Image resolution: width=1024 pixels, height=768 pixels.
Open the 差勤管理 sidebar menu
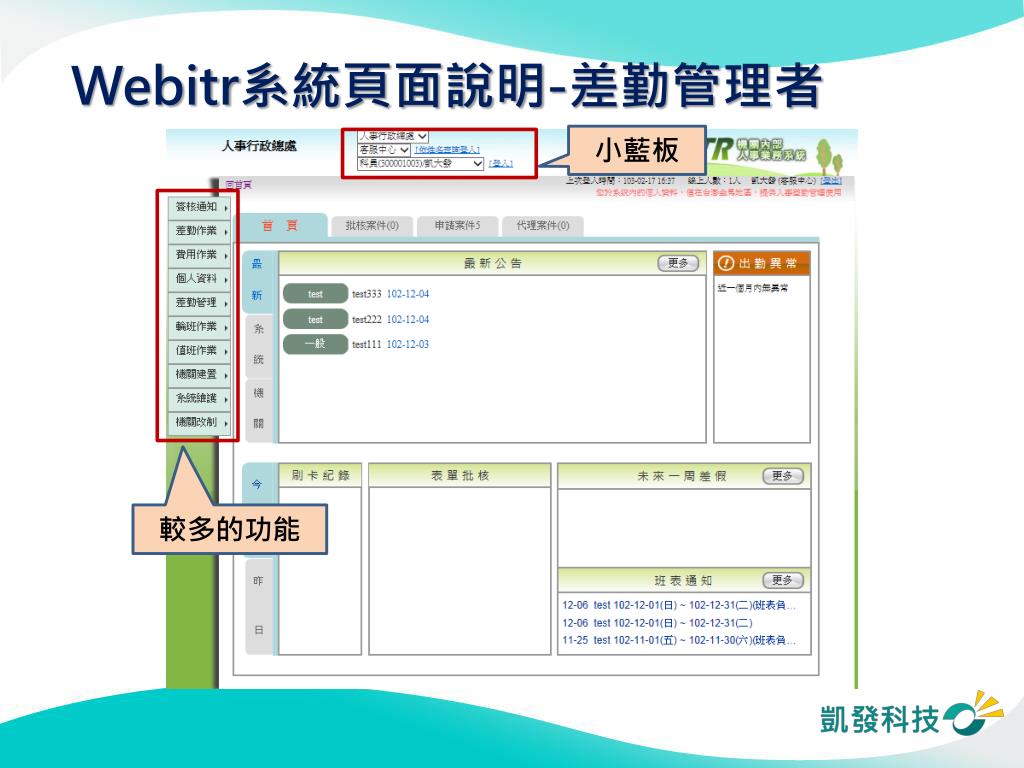tap(199, 302)
